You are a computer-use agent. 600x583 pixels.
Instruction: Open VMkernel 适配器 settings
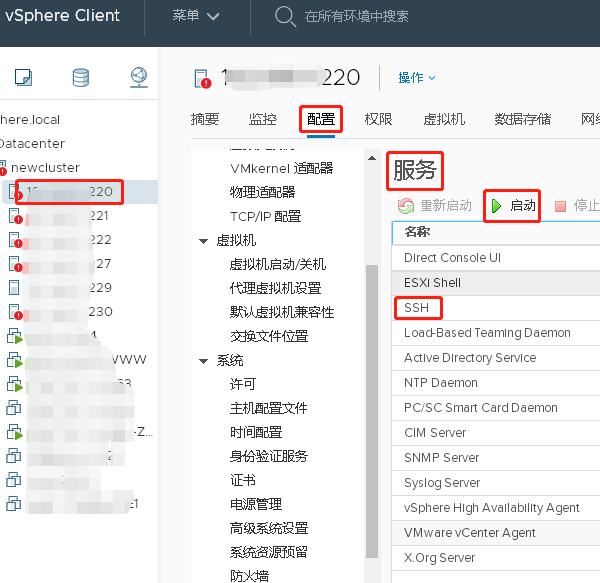click(281, 168)
